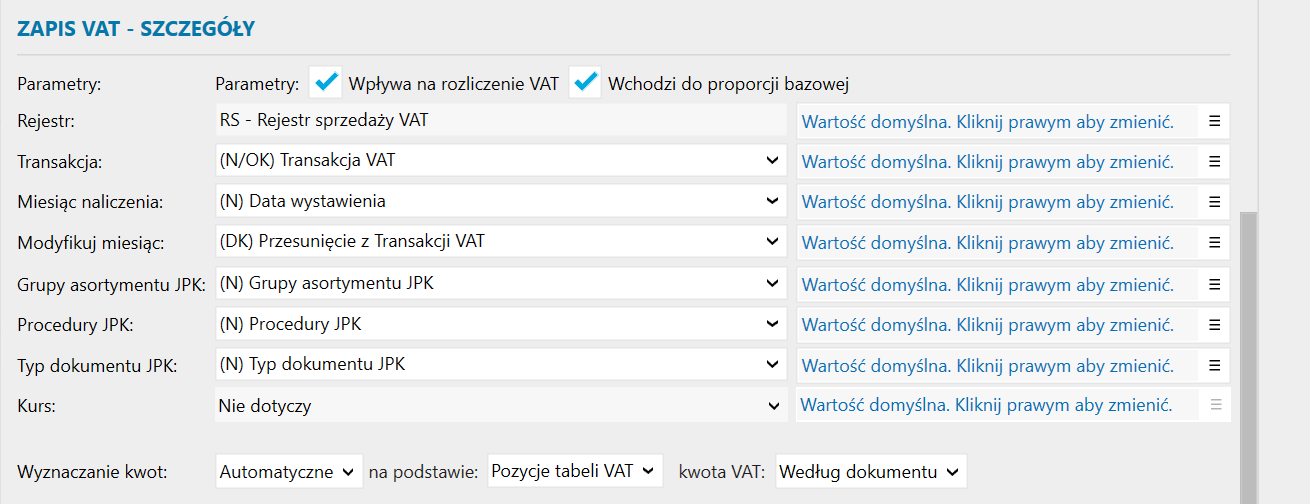
Task: Uncheck 'Wpływa na rozliczenie VAT' checkbox
Action: (x=326, y=82)
